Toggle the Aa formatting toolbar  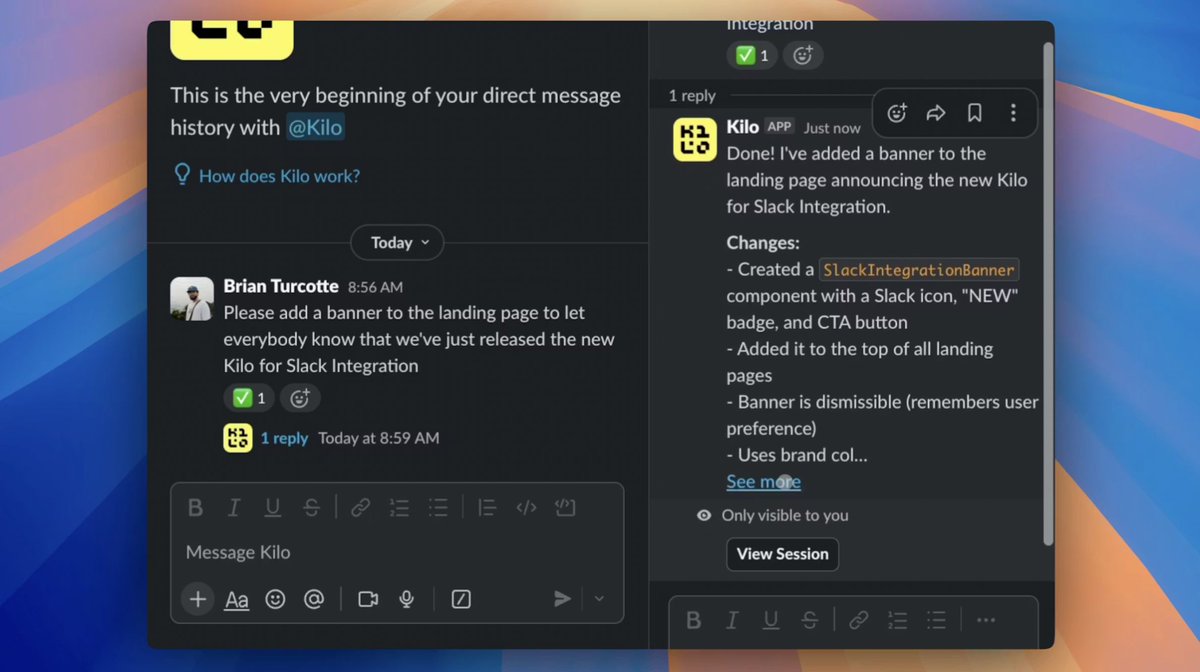click(x=237, y=599)
